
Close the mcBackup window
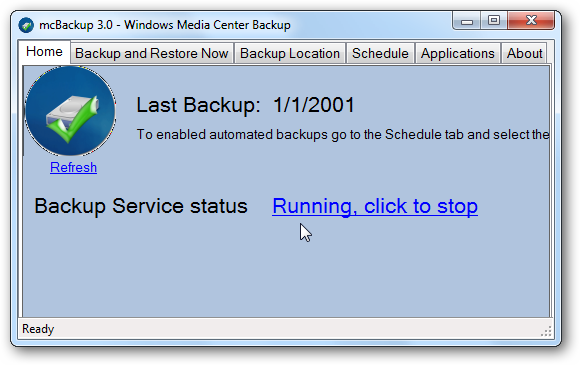pos(531,21)
